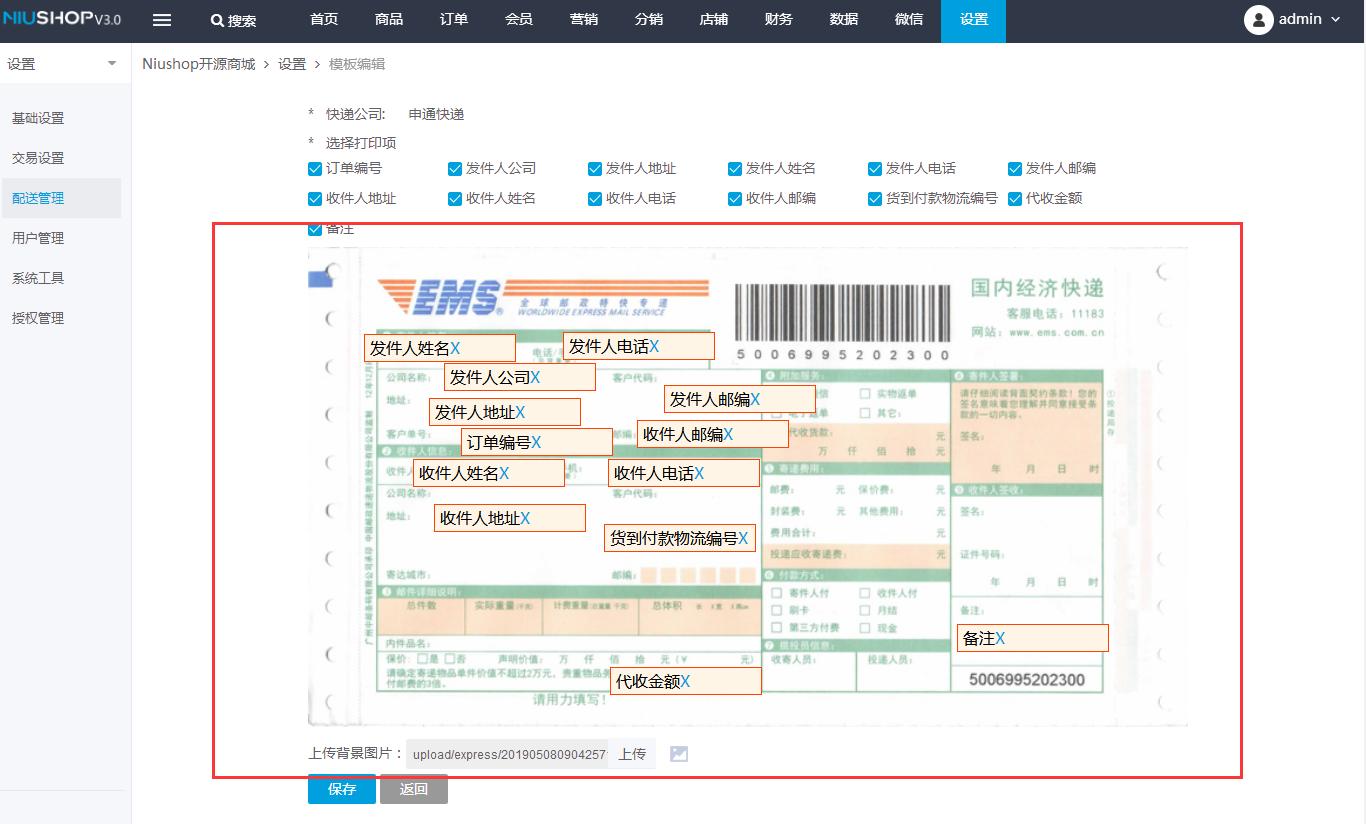Click the admin avatar icon
Image resolution: width=1366 pixels, height=824 pixels.
tap(1259, 20)
